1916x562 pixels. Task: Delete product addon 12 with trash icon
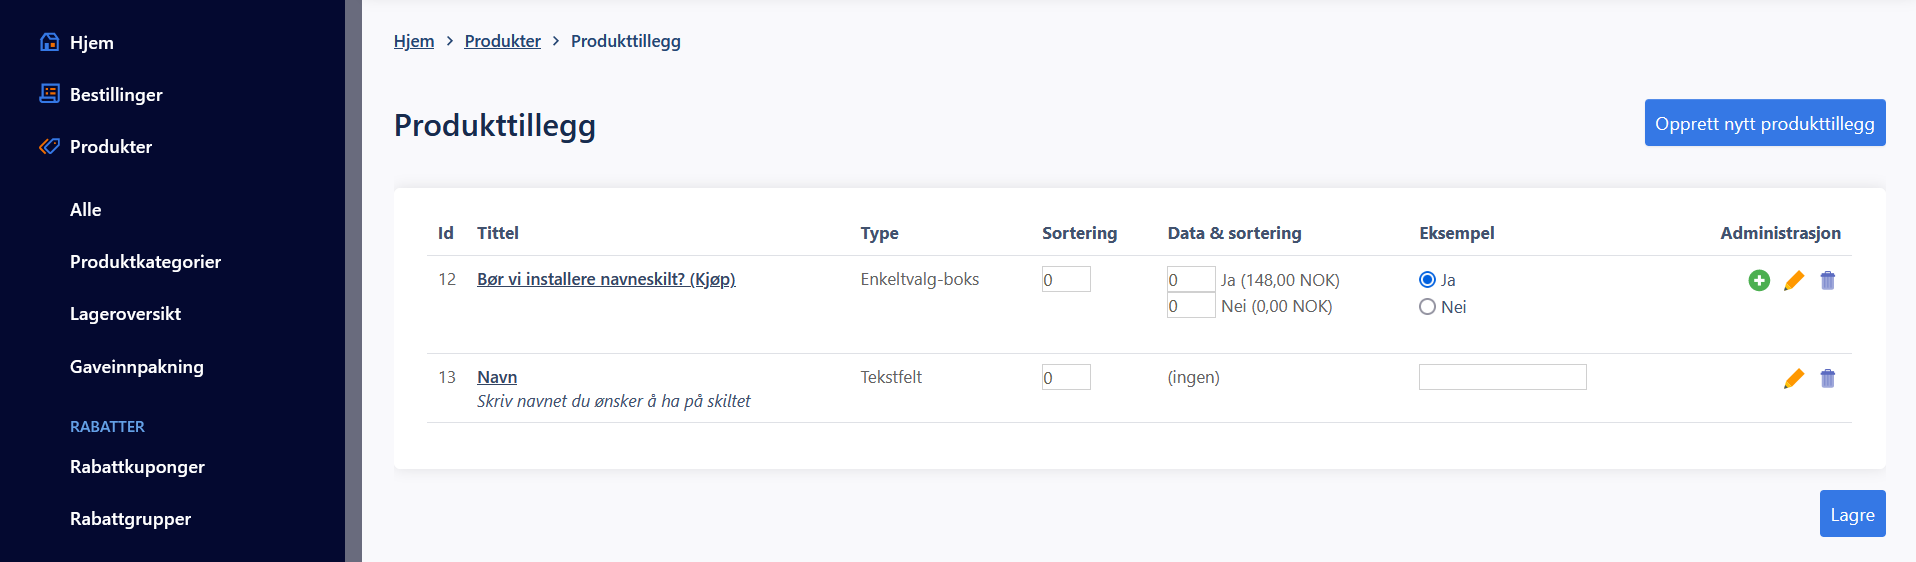[1828, 281]
